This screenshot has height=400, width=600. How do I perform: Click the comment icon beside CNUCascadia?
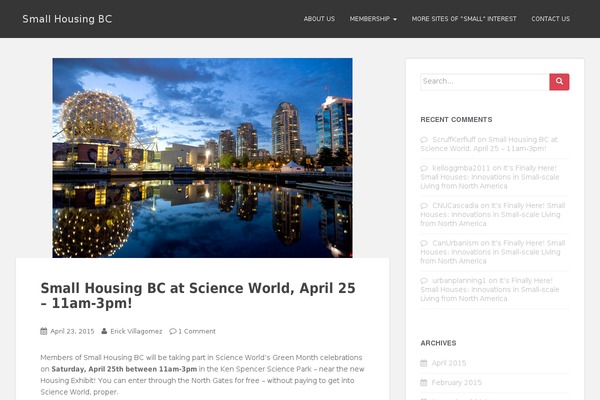424,206
